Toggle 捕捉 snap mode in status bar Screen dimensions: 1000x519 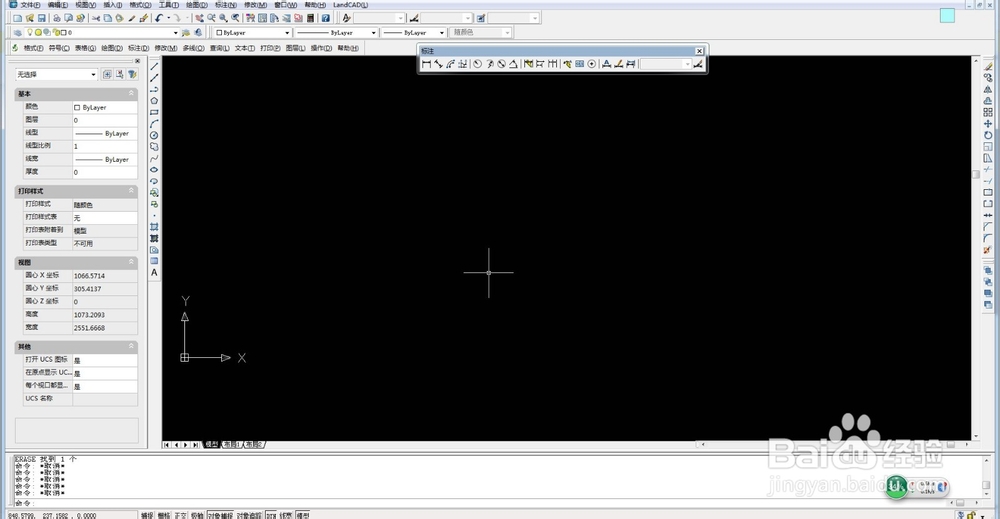tap(147, 515)
